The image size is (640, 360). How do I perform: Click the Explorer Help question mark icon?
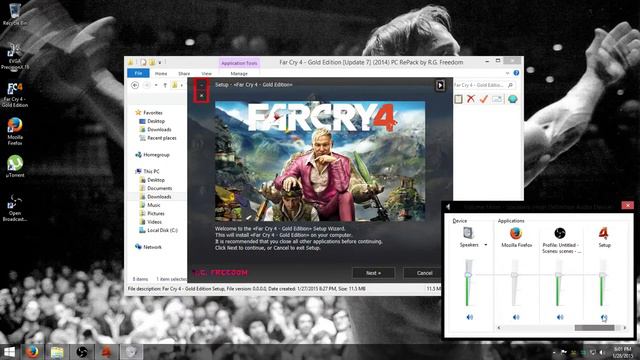tap(516, 73)
